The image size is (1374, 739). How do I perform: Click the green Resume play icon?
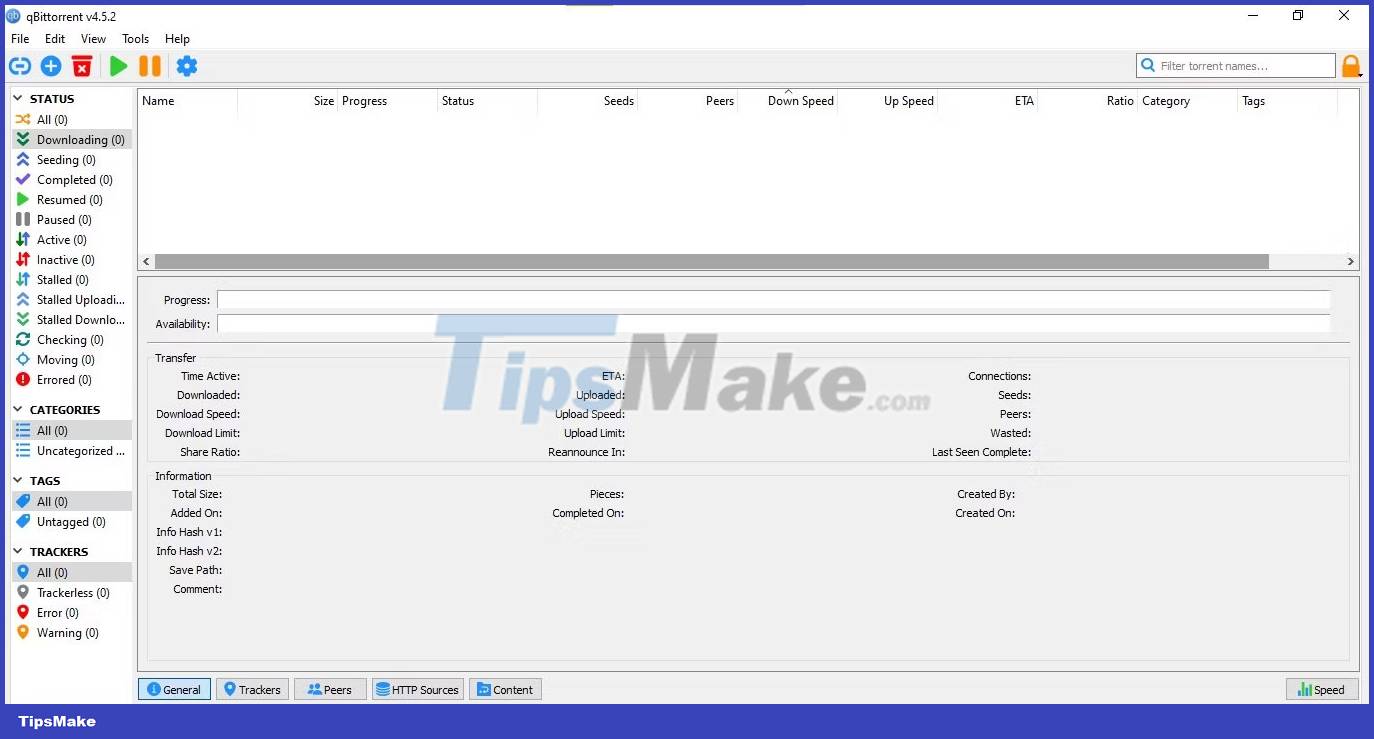pos(118,66)
